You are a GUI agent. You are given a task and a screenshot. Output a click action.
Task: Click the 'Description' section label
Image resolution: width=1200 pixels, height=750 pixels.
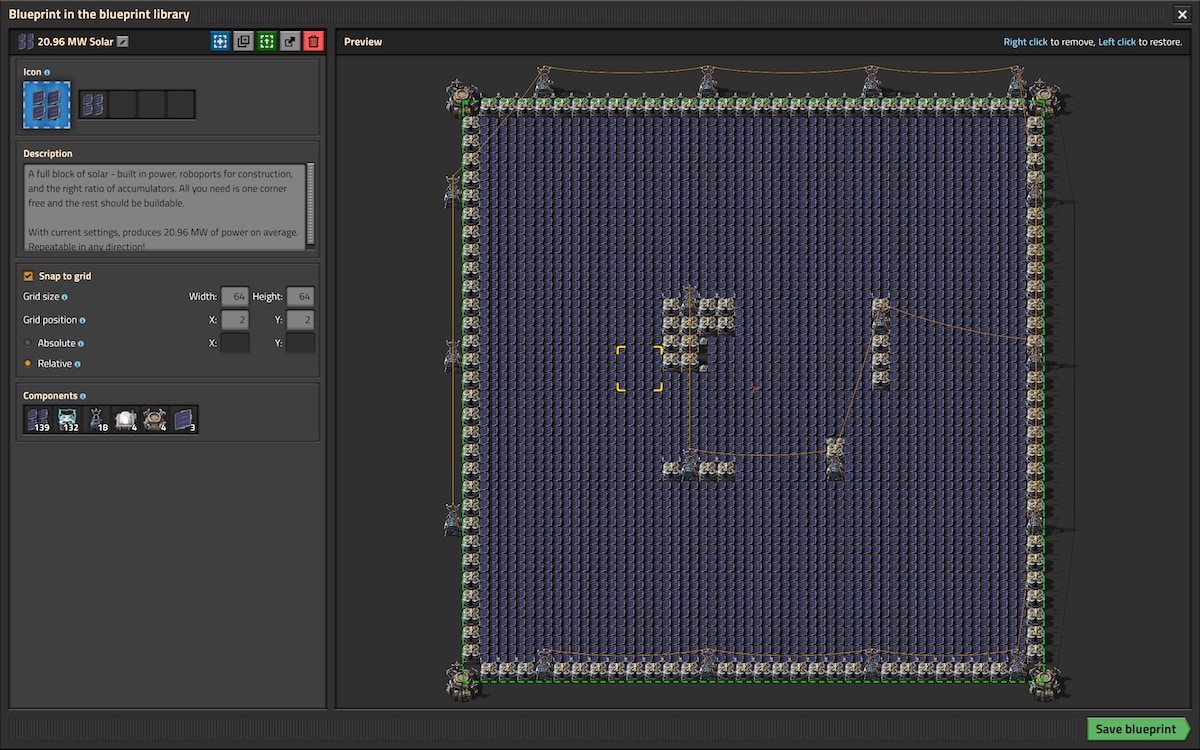tap(48, 154)
